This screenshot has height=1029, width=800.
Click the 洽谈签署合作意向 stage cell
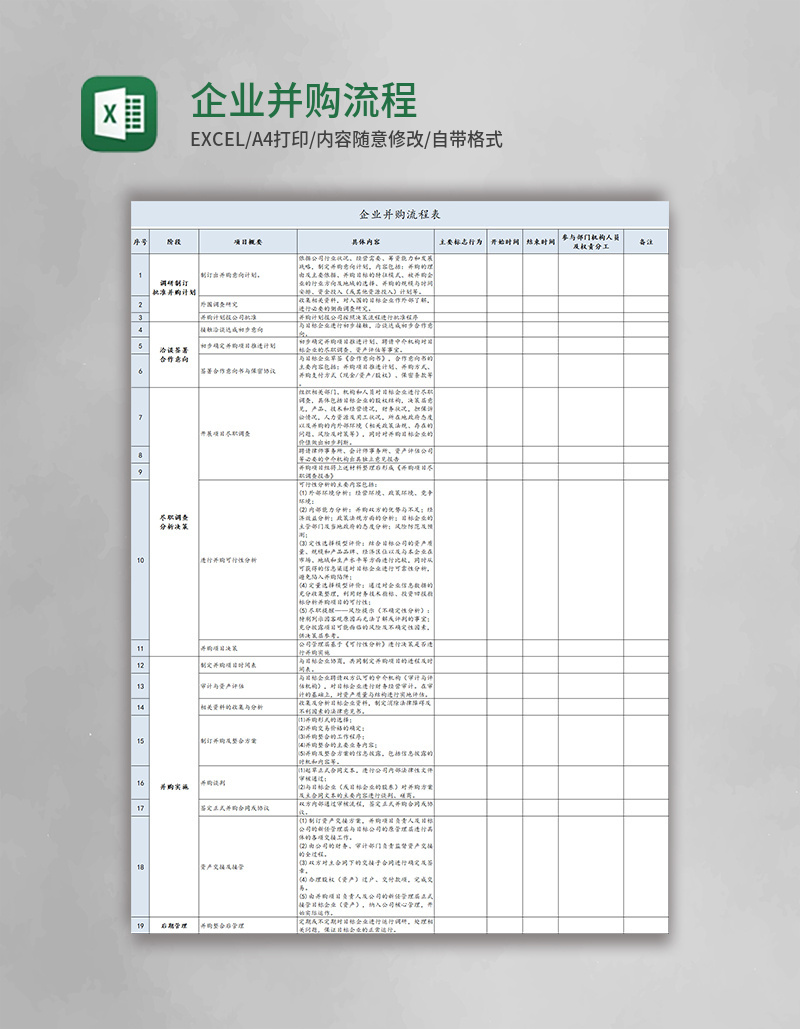point(174,355)
